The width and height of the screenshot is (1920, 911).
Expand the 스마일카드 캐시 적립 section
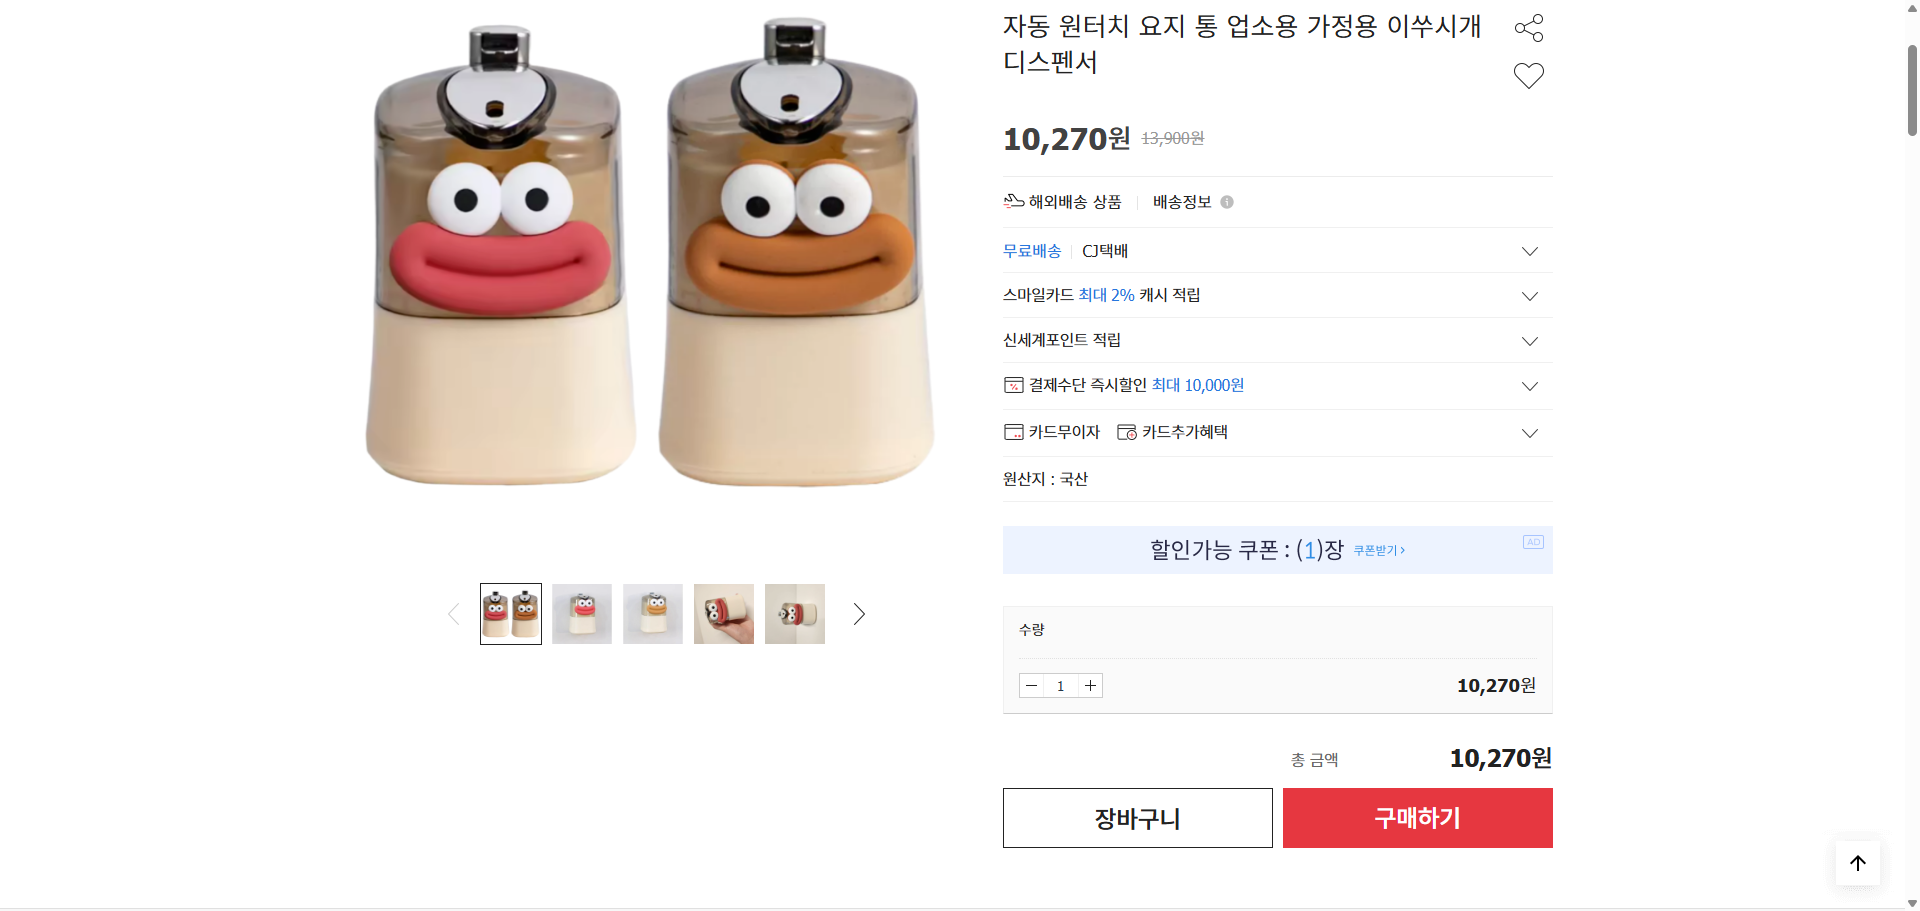point(1529,296)
